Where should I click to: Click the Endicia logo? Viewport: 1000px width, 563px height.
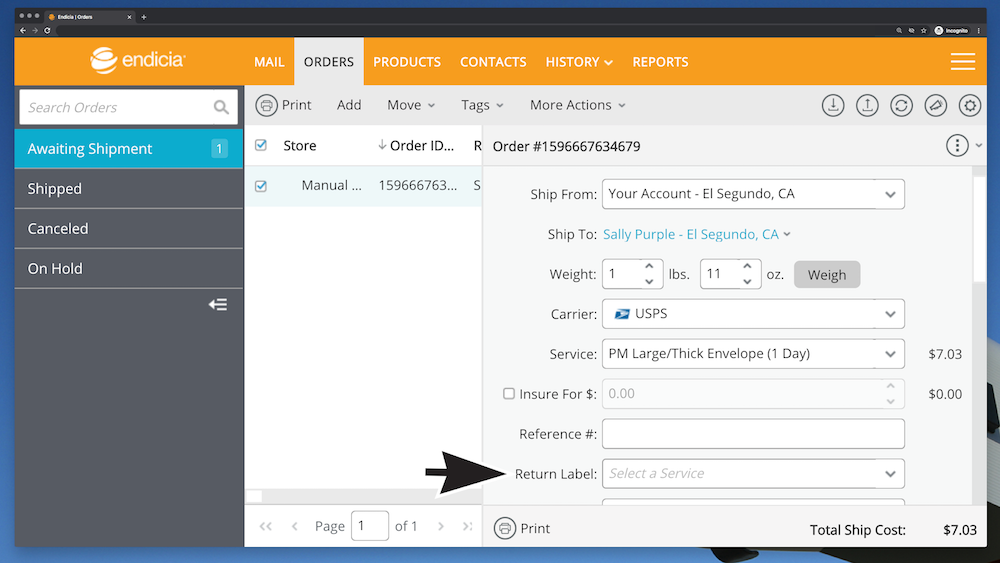[x=138, y=61]
